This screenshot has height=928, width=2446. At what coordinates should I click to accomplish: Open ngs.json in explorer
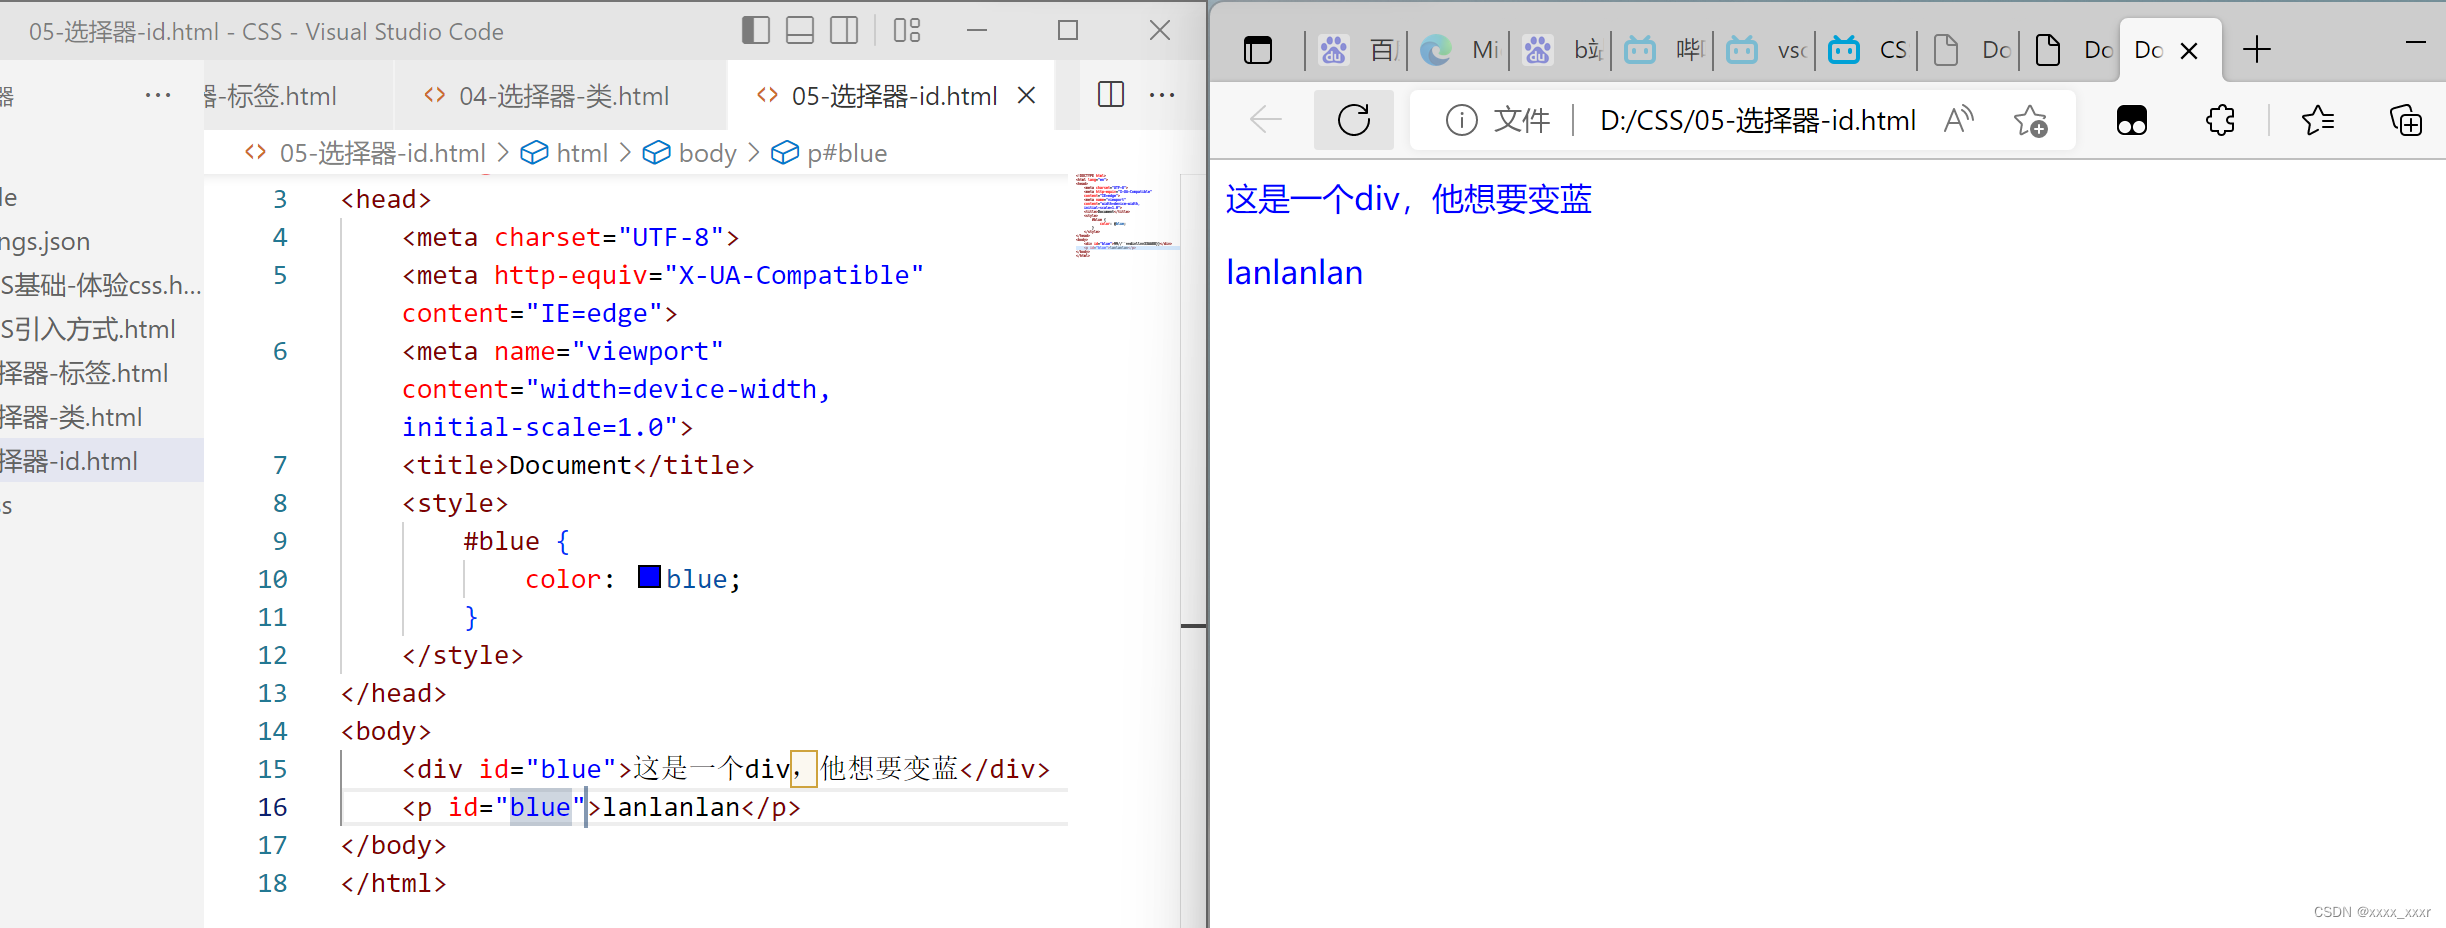(x=102, y=241)
